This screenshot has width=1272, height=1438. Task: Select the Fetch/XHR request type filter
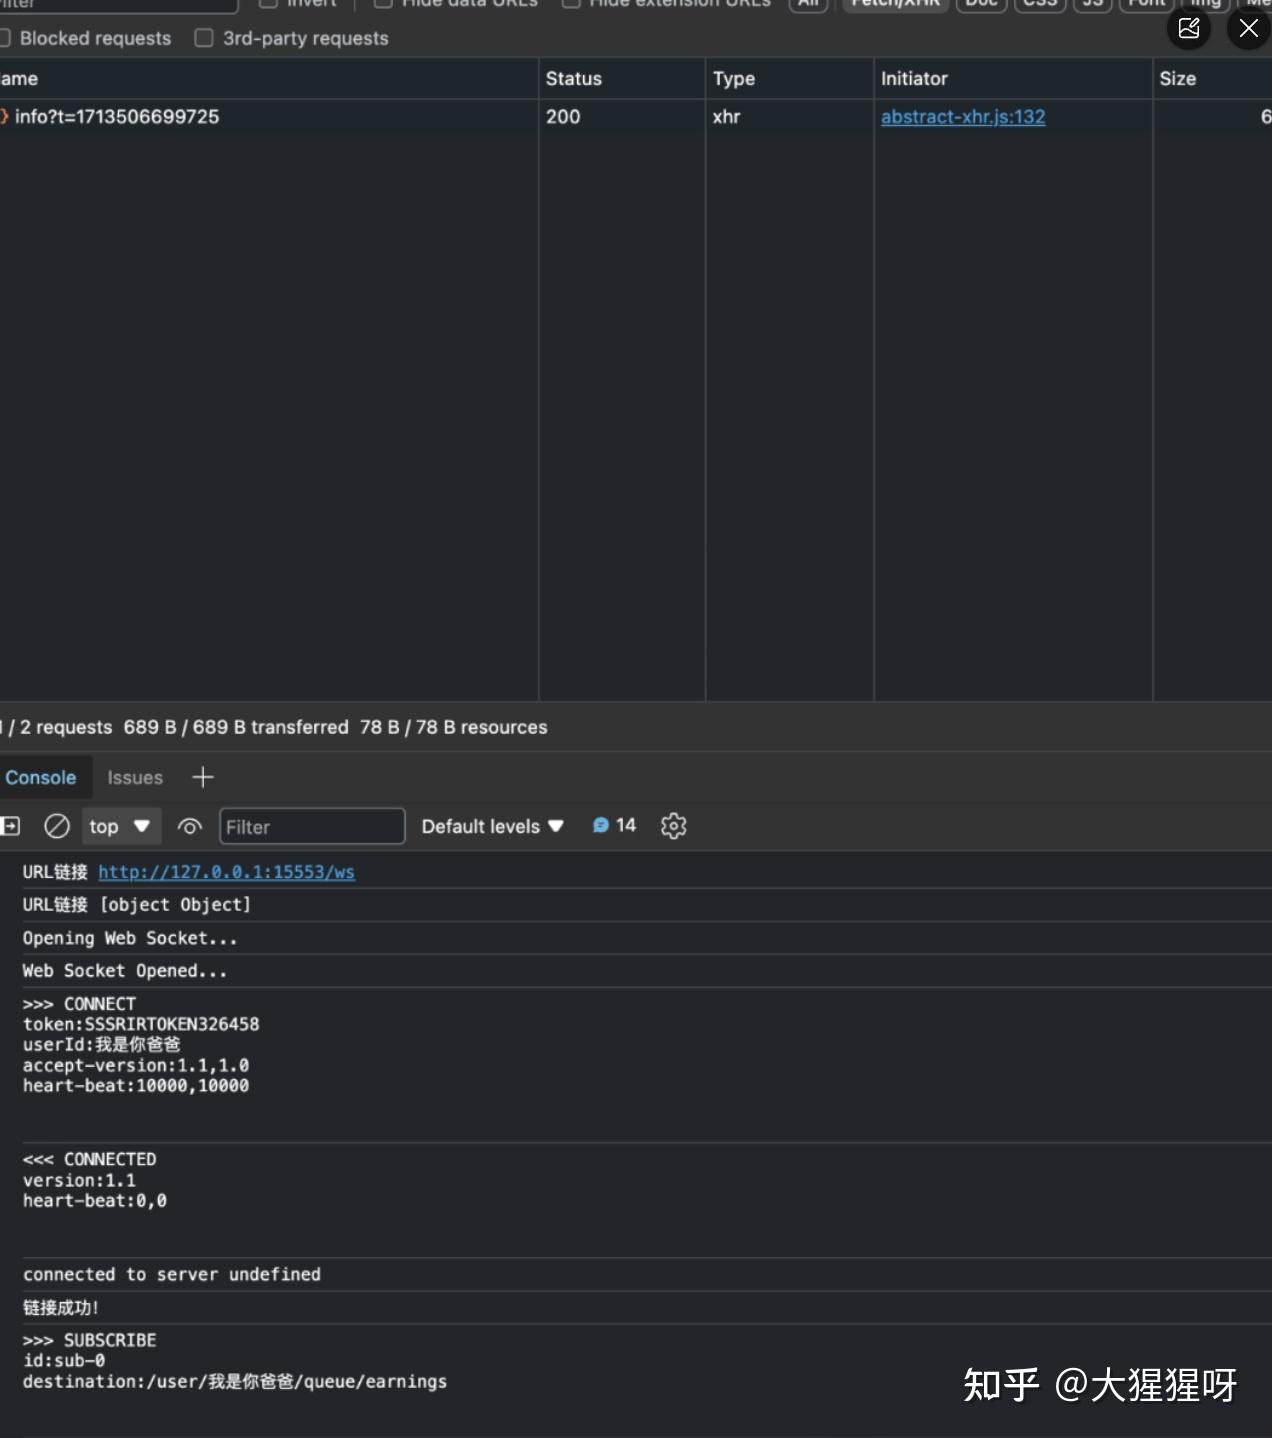[894, 3]
